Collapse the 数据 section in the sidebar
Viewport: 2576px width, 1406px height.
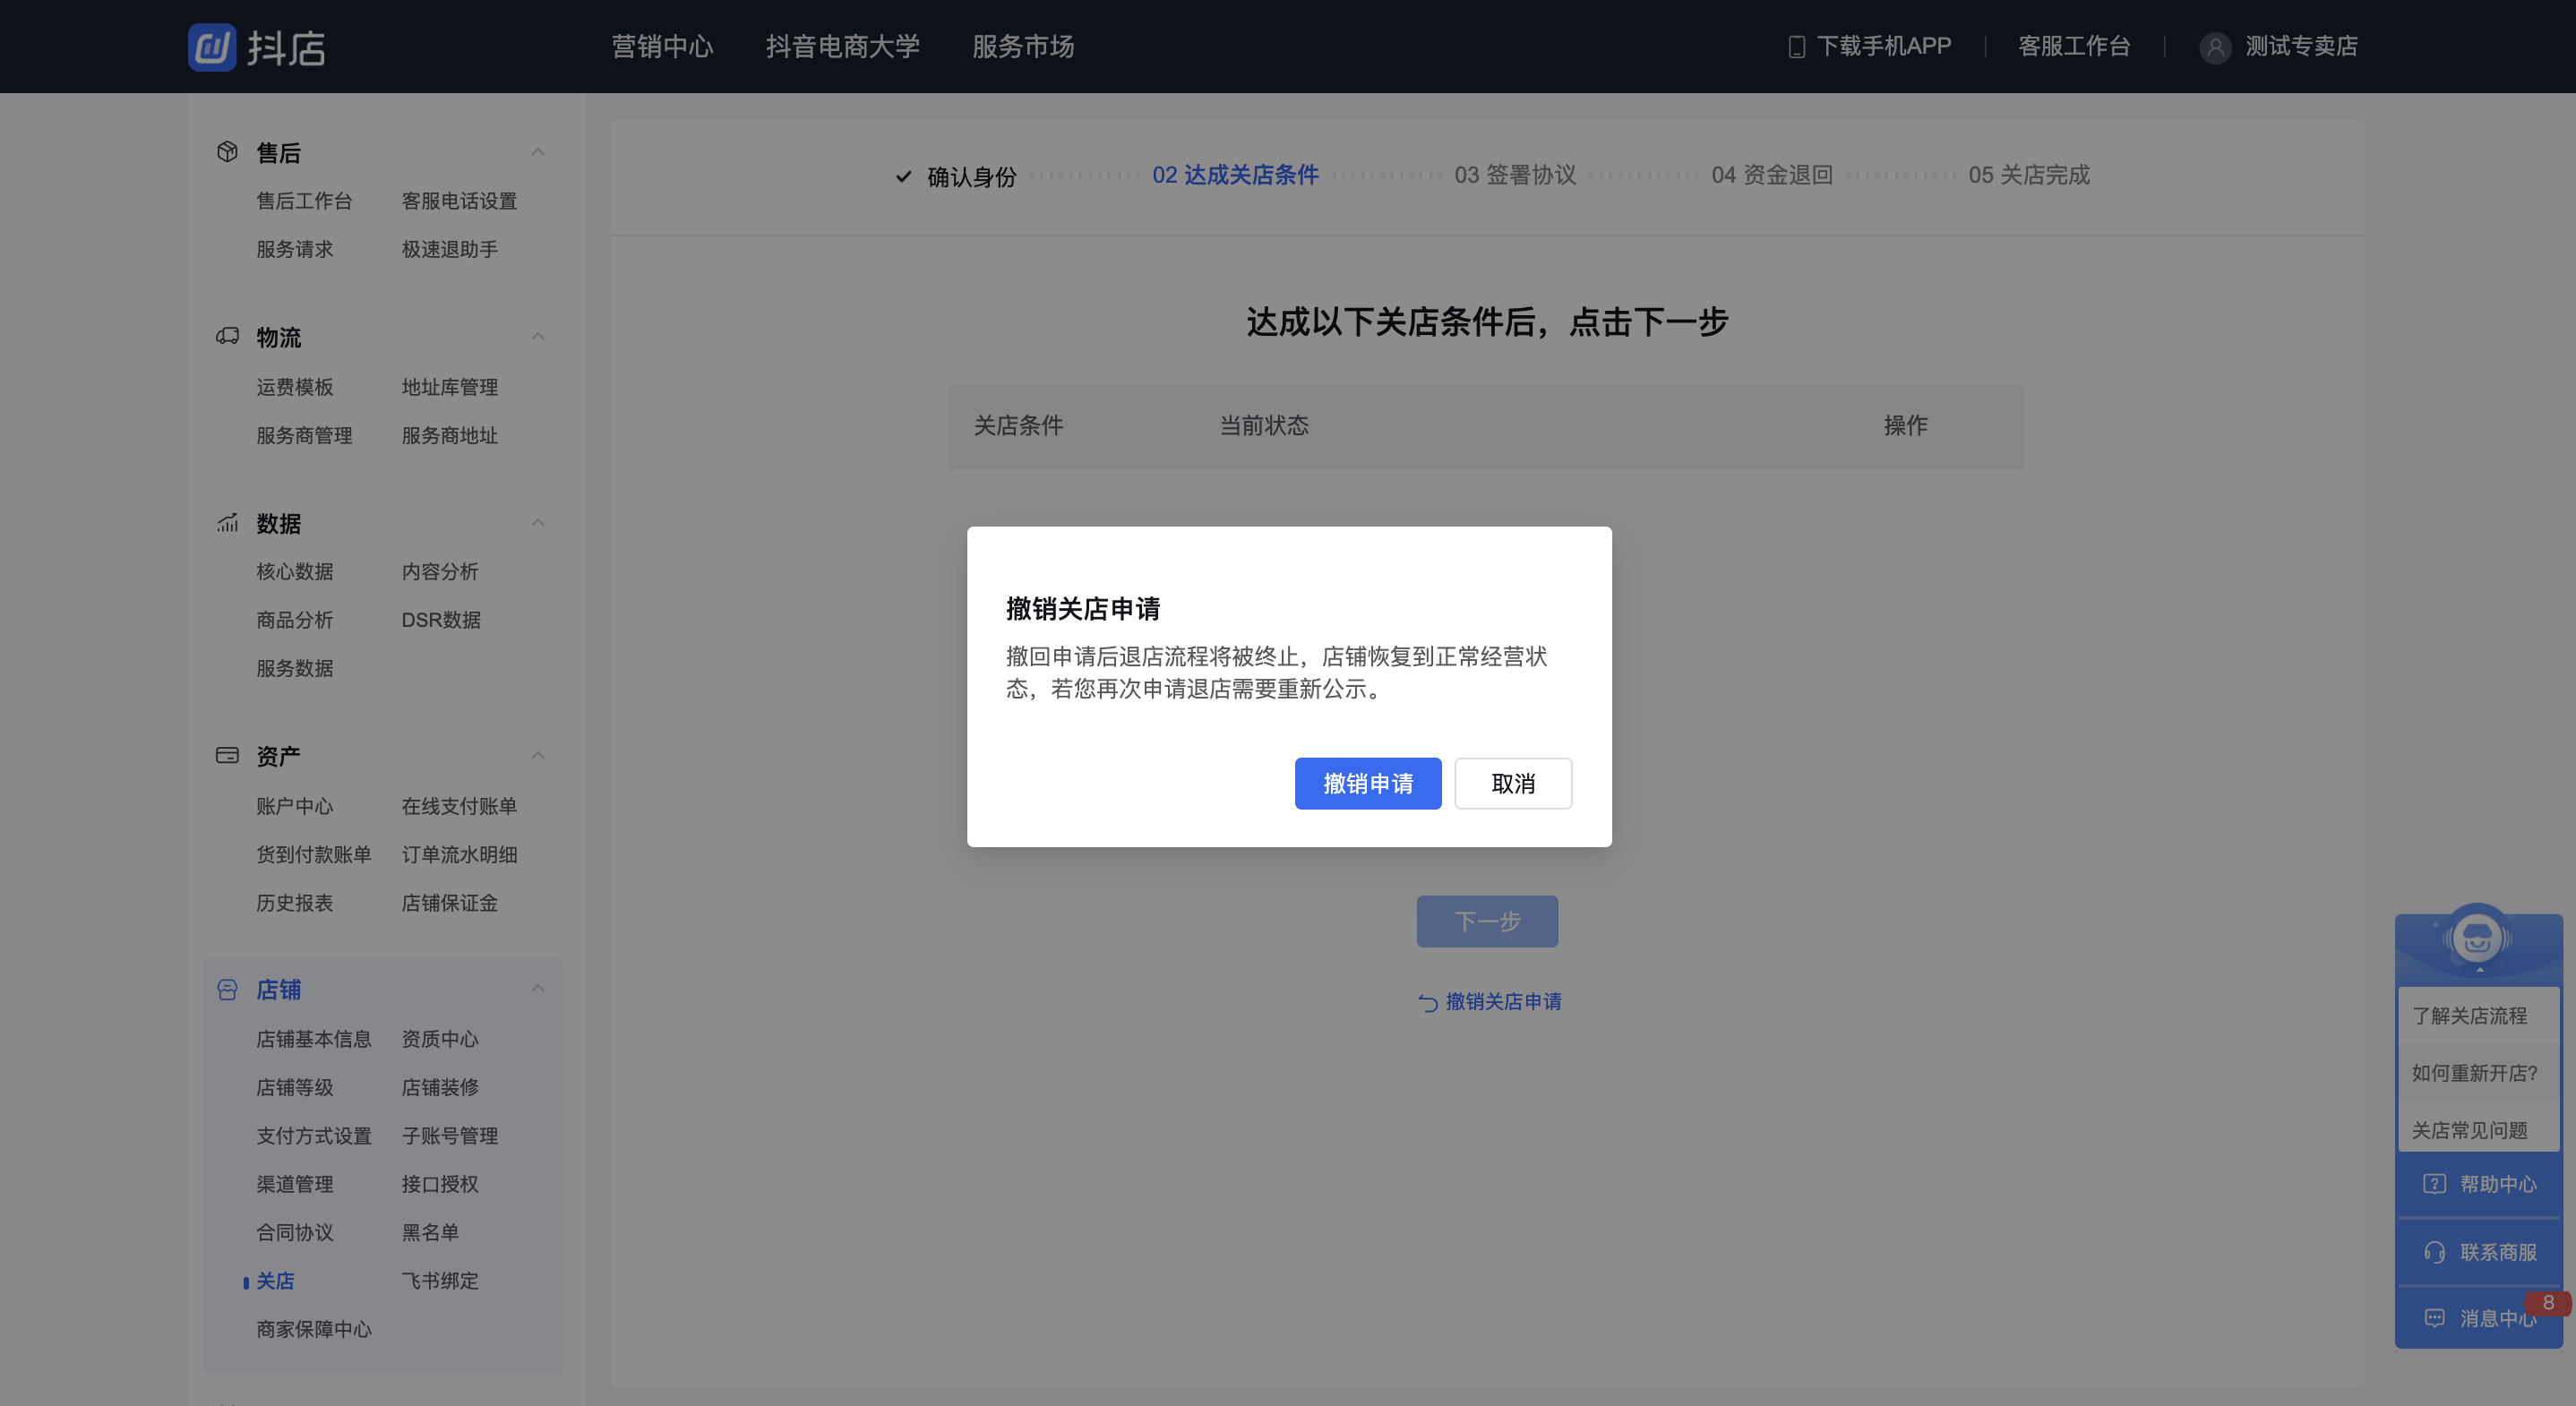tap(539, 523)
